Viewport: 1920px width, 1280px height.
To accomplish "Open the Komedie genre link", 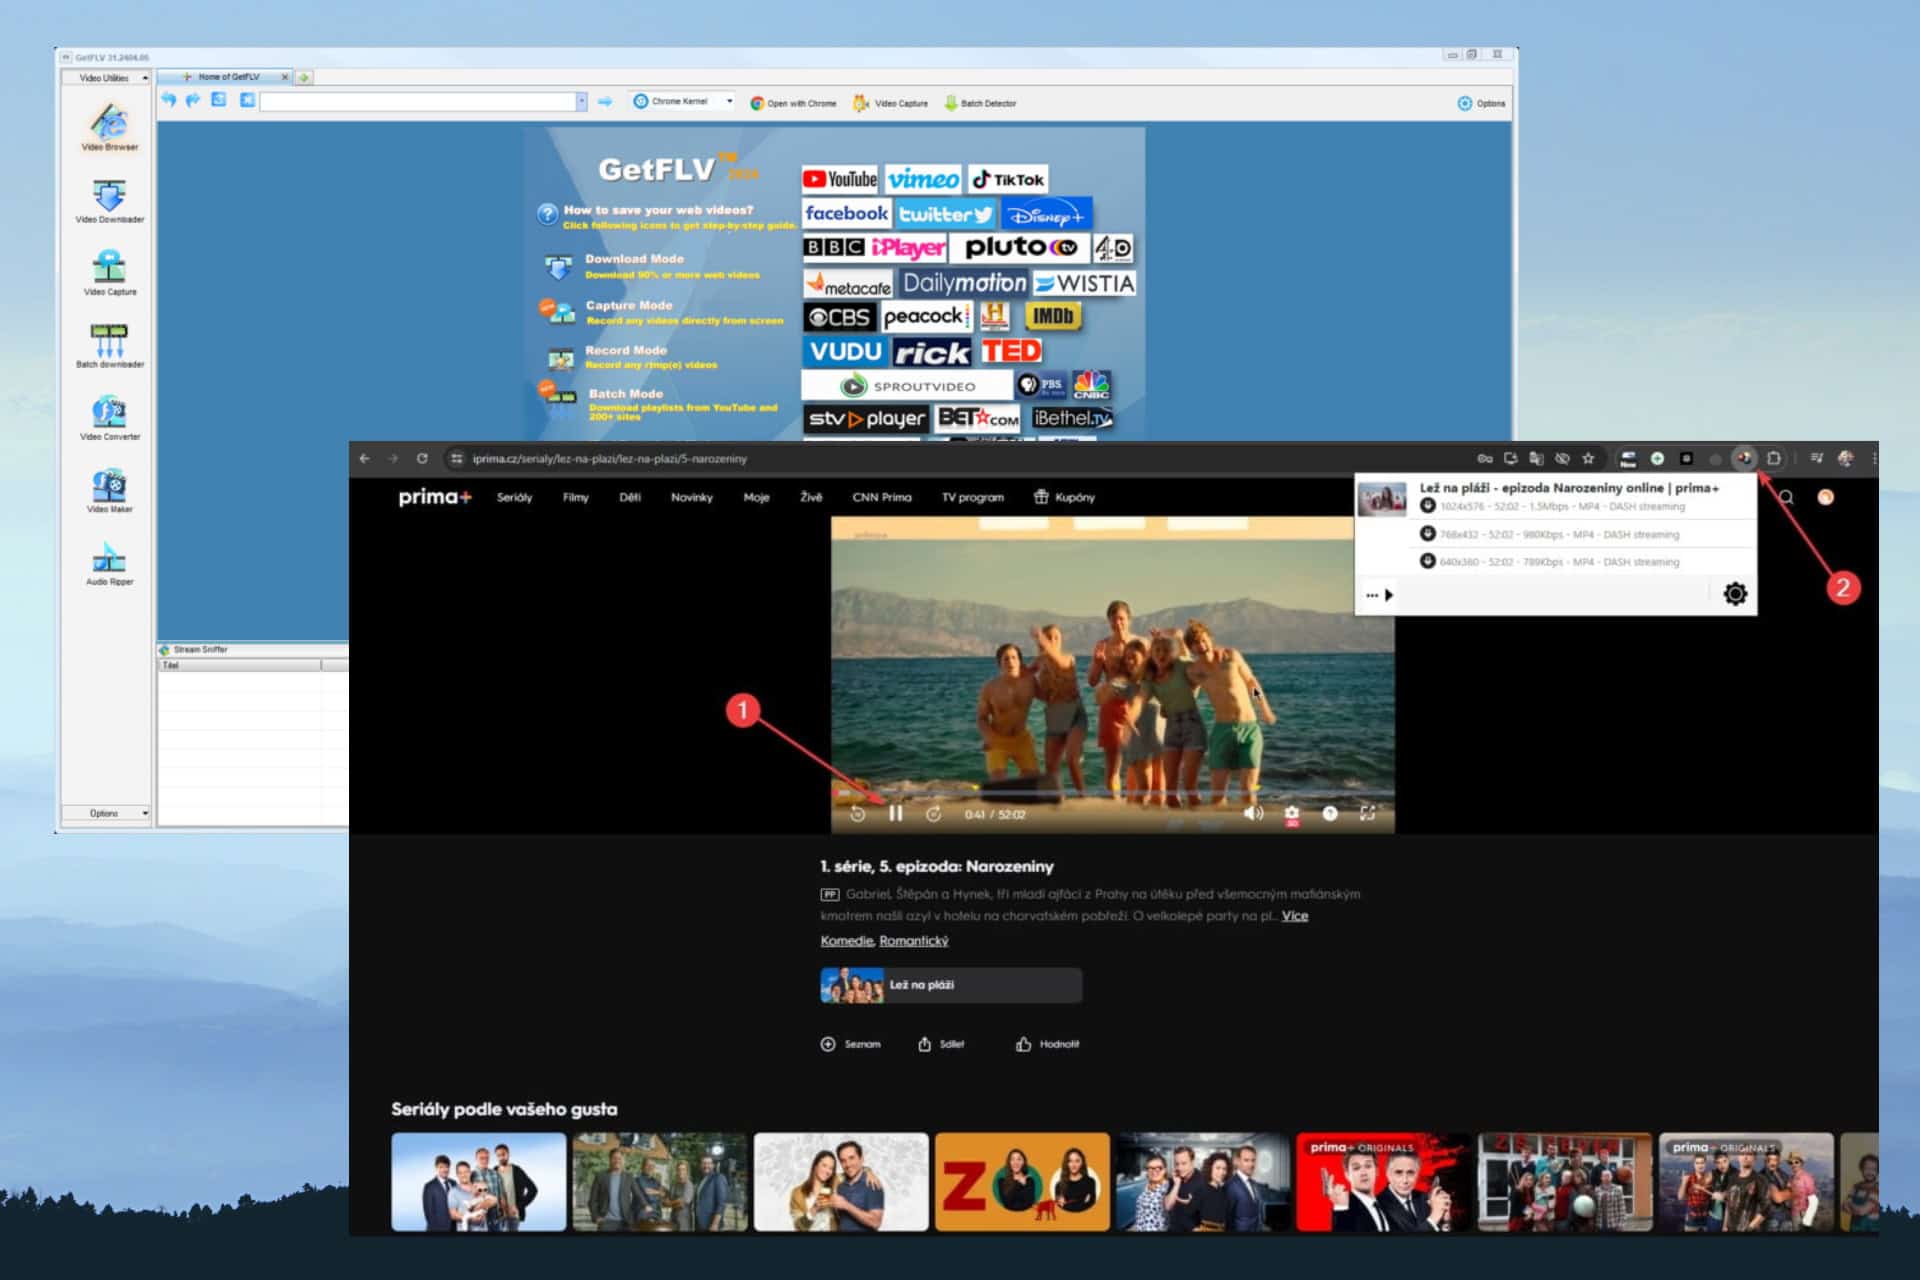I will tap(846, 941).
